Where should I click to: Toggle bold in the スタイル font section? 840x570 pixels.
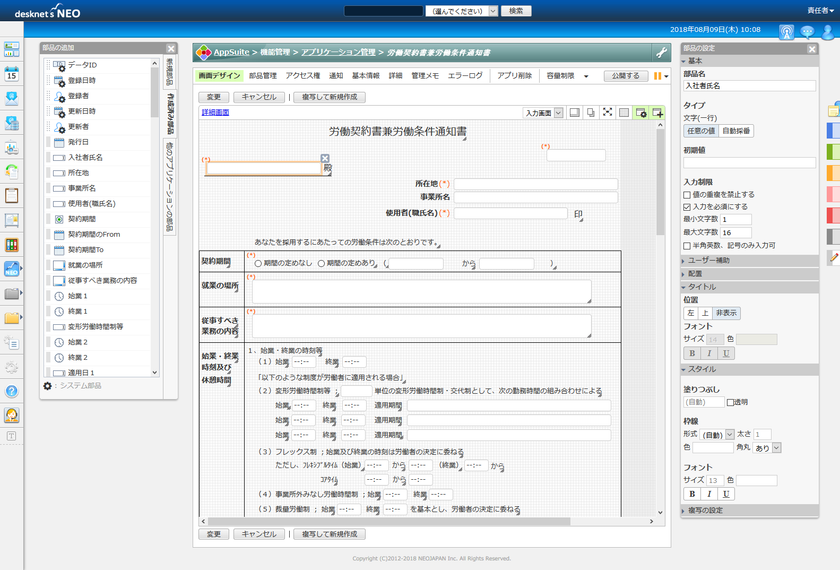[x=692, y=494]
